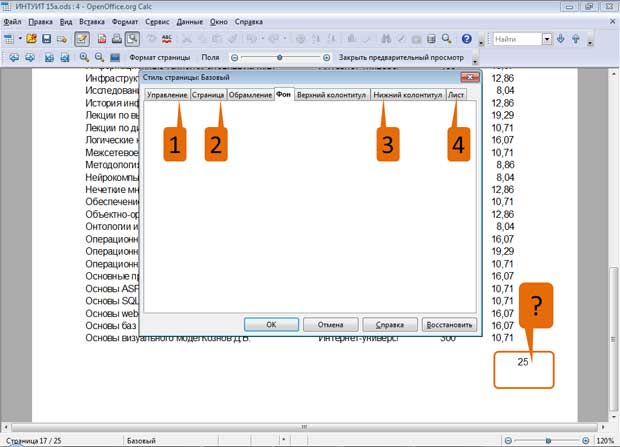Click the preview Zoom In magnifier

[84, 57]
